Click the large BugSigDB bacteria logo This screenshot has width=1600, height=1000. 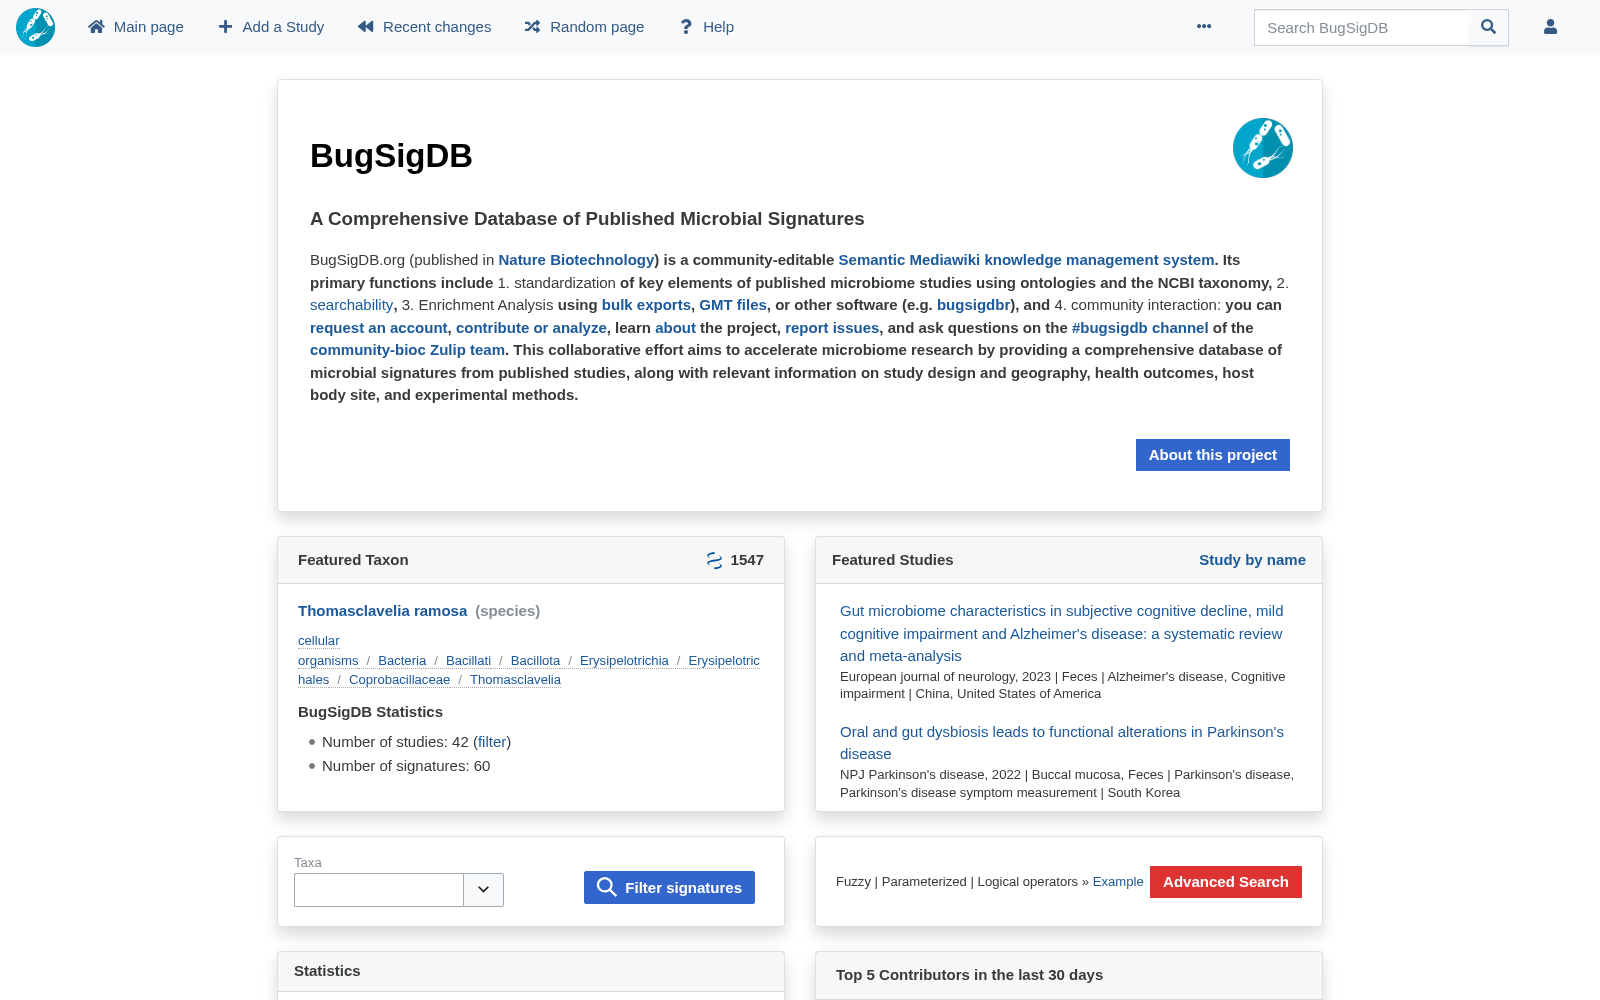(1263, 148)
